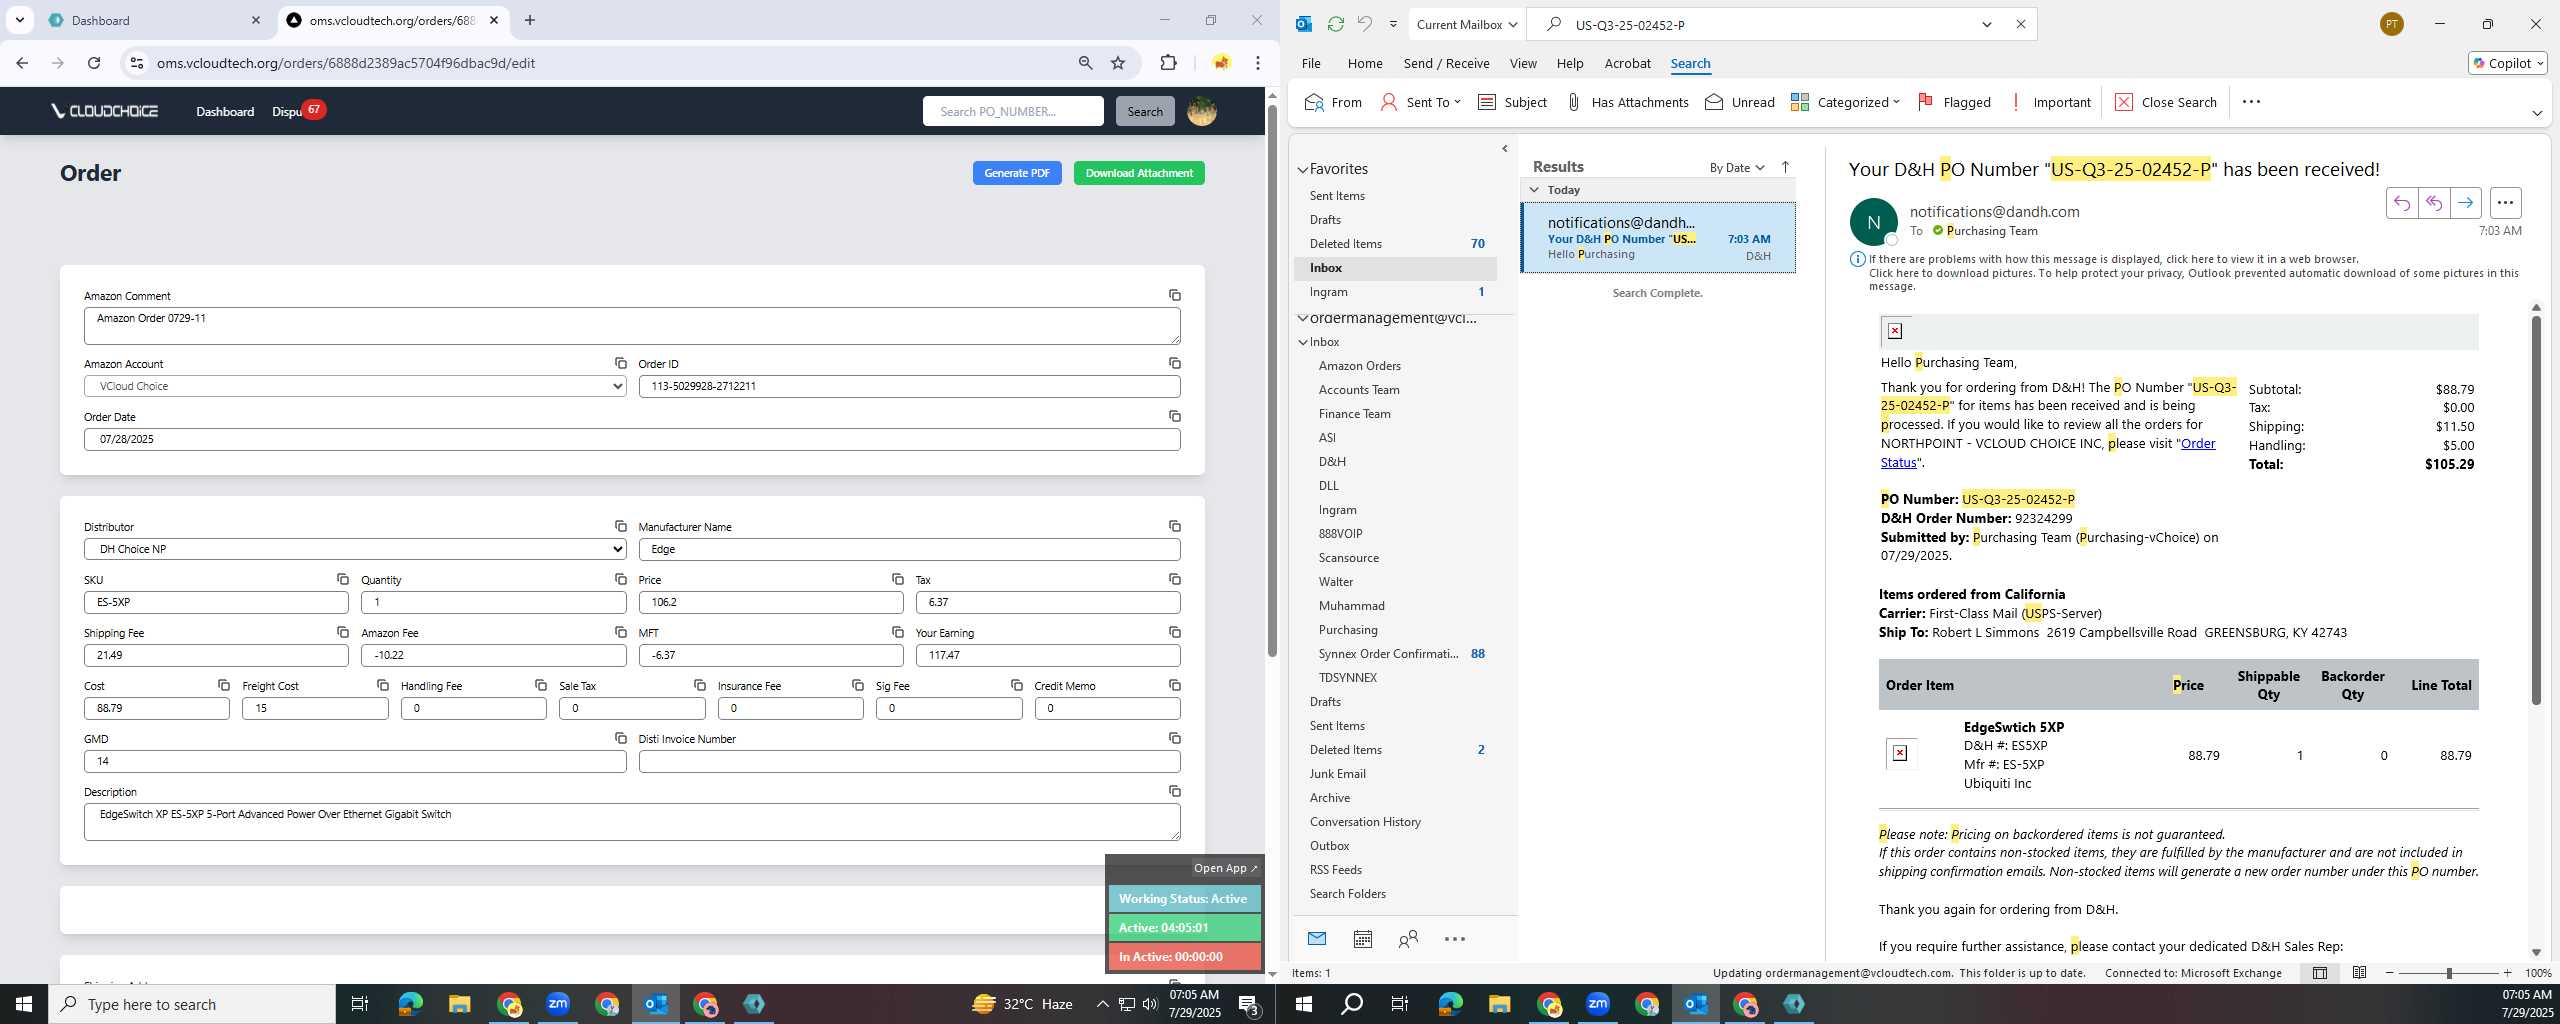Focus the Search PO_NUMBER input field

[1013, 111]
